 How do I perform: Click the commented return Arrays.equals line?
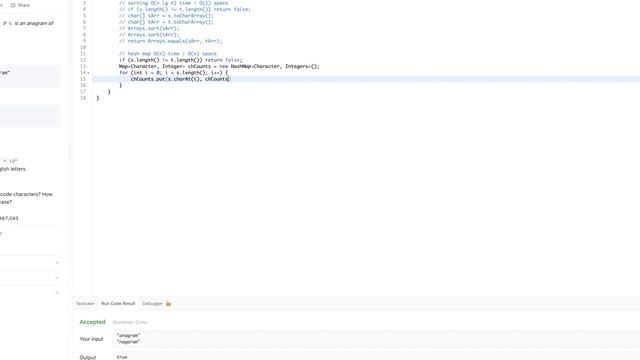point(171,41)
